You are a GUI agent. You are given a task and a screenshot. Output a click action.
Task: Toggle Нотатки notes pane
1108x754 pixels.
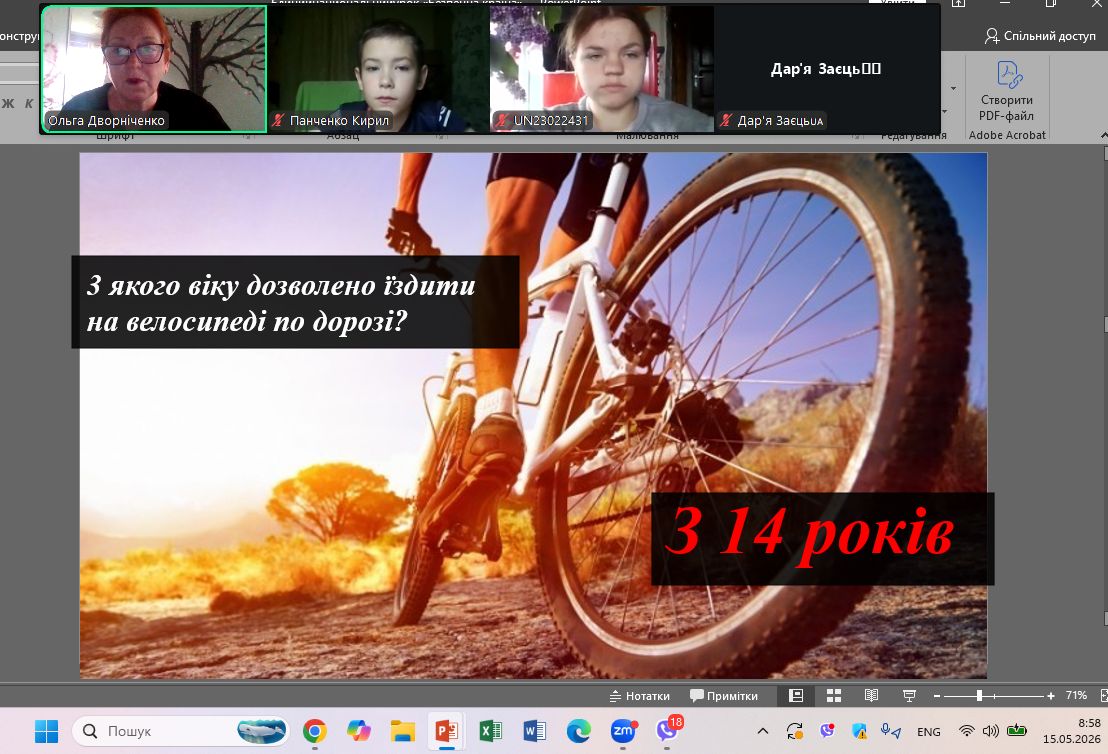pos(640,696)
